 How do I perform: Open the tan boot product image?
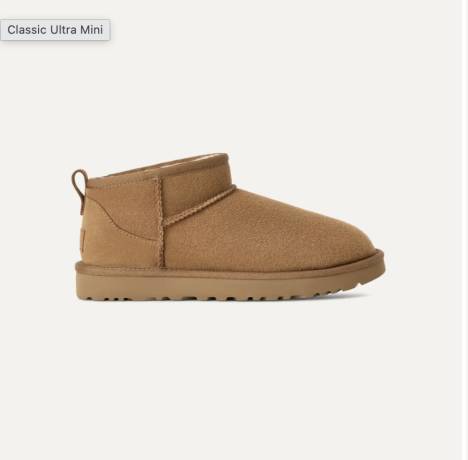[228, 227]
